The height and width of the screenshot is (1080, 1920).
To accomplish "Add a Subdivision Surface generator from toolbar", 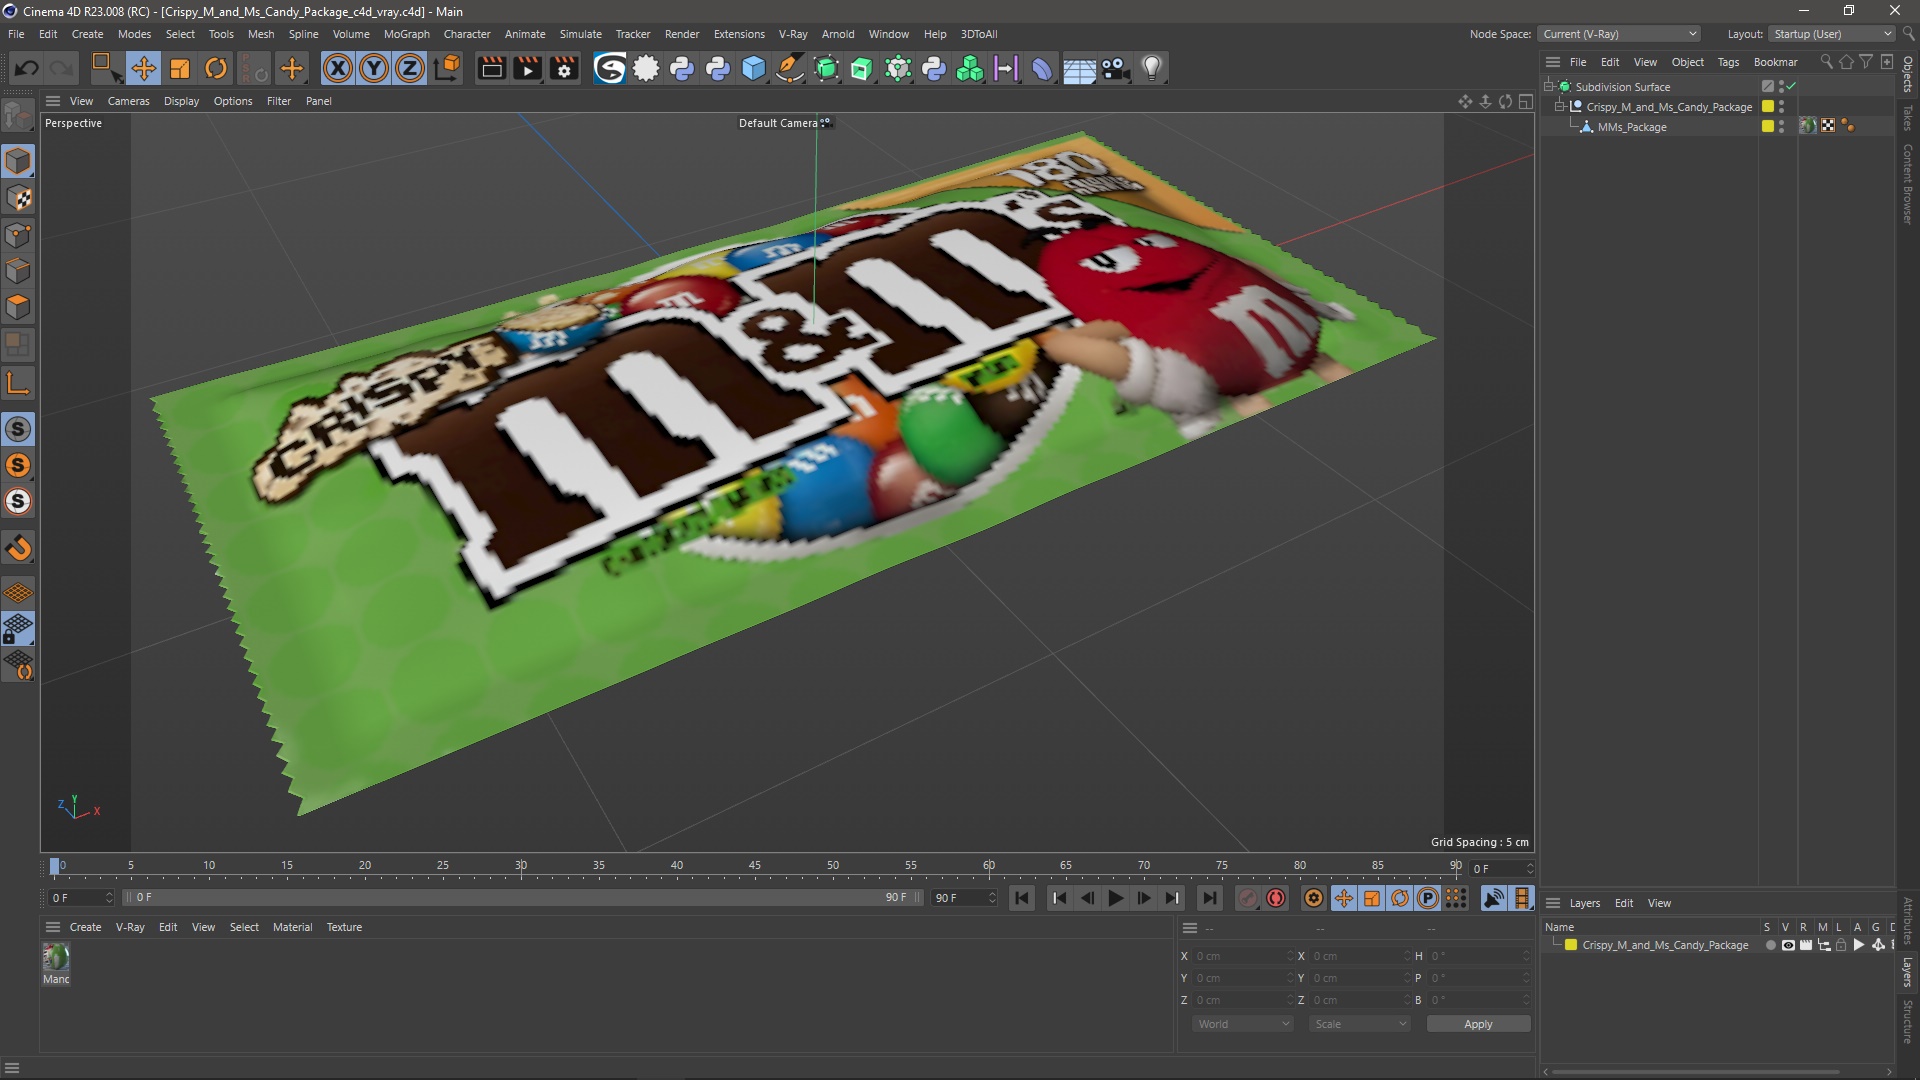I will click(826, 68).
